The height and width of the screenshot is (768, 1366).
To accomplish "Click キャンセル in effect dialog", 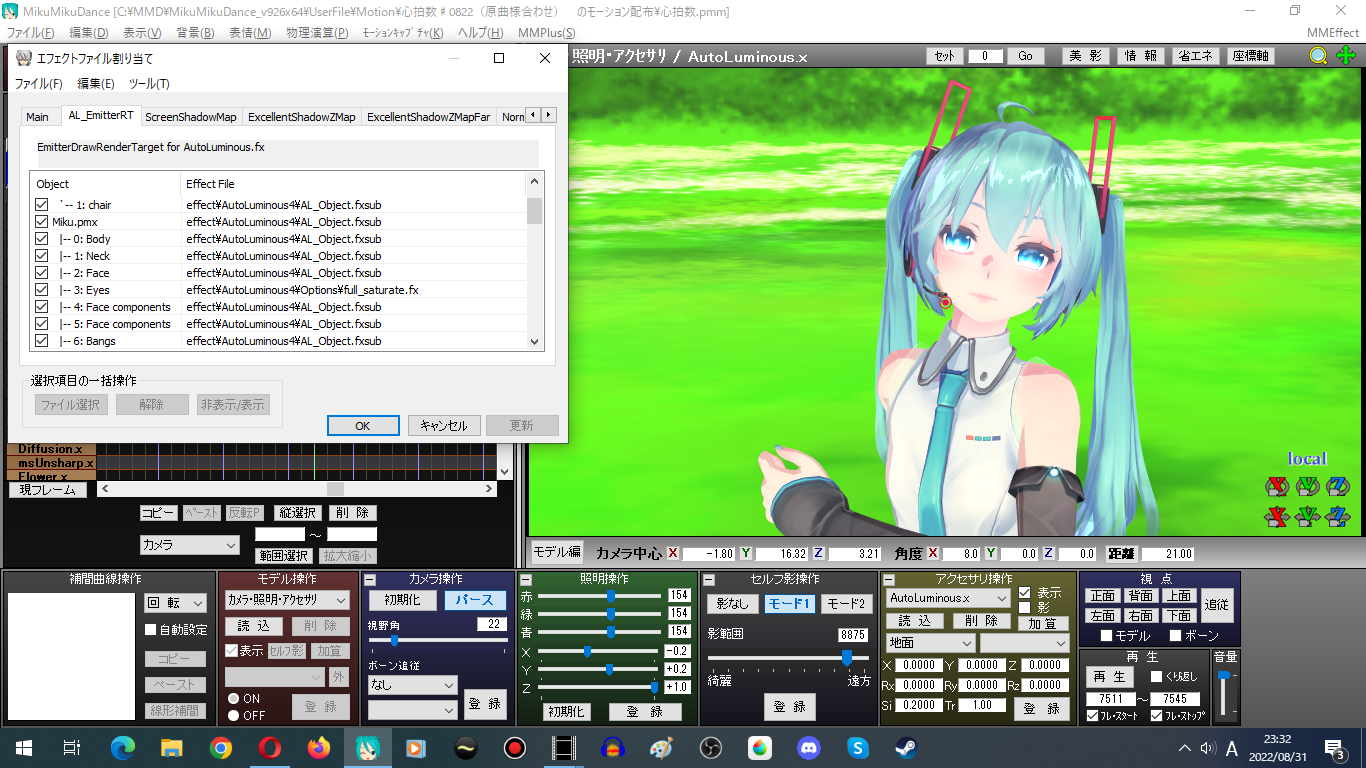I will pos(444,426).
